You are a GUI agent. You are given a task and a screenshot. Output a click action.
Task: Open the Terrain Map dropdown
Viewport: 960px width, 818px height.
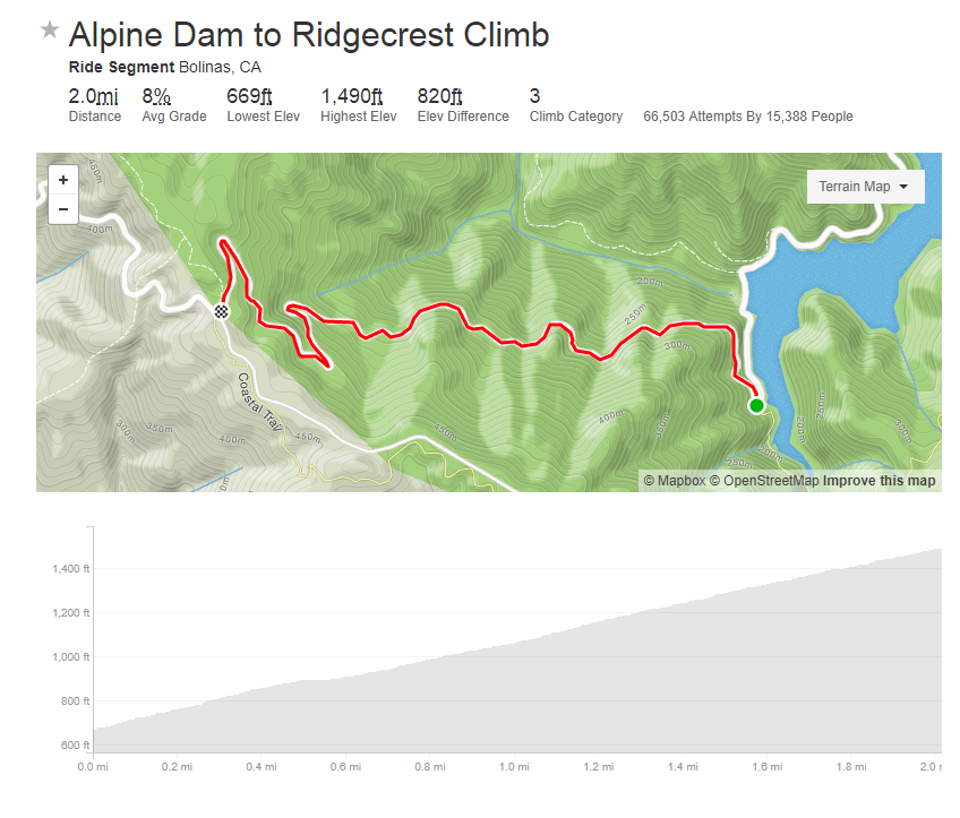[865, 186]
